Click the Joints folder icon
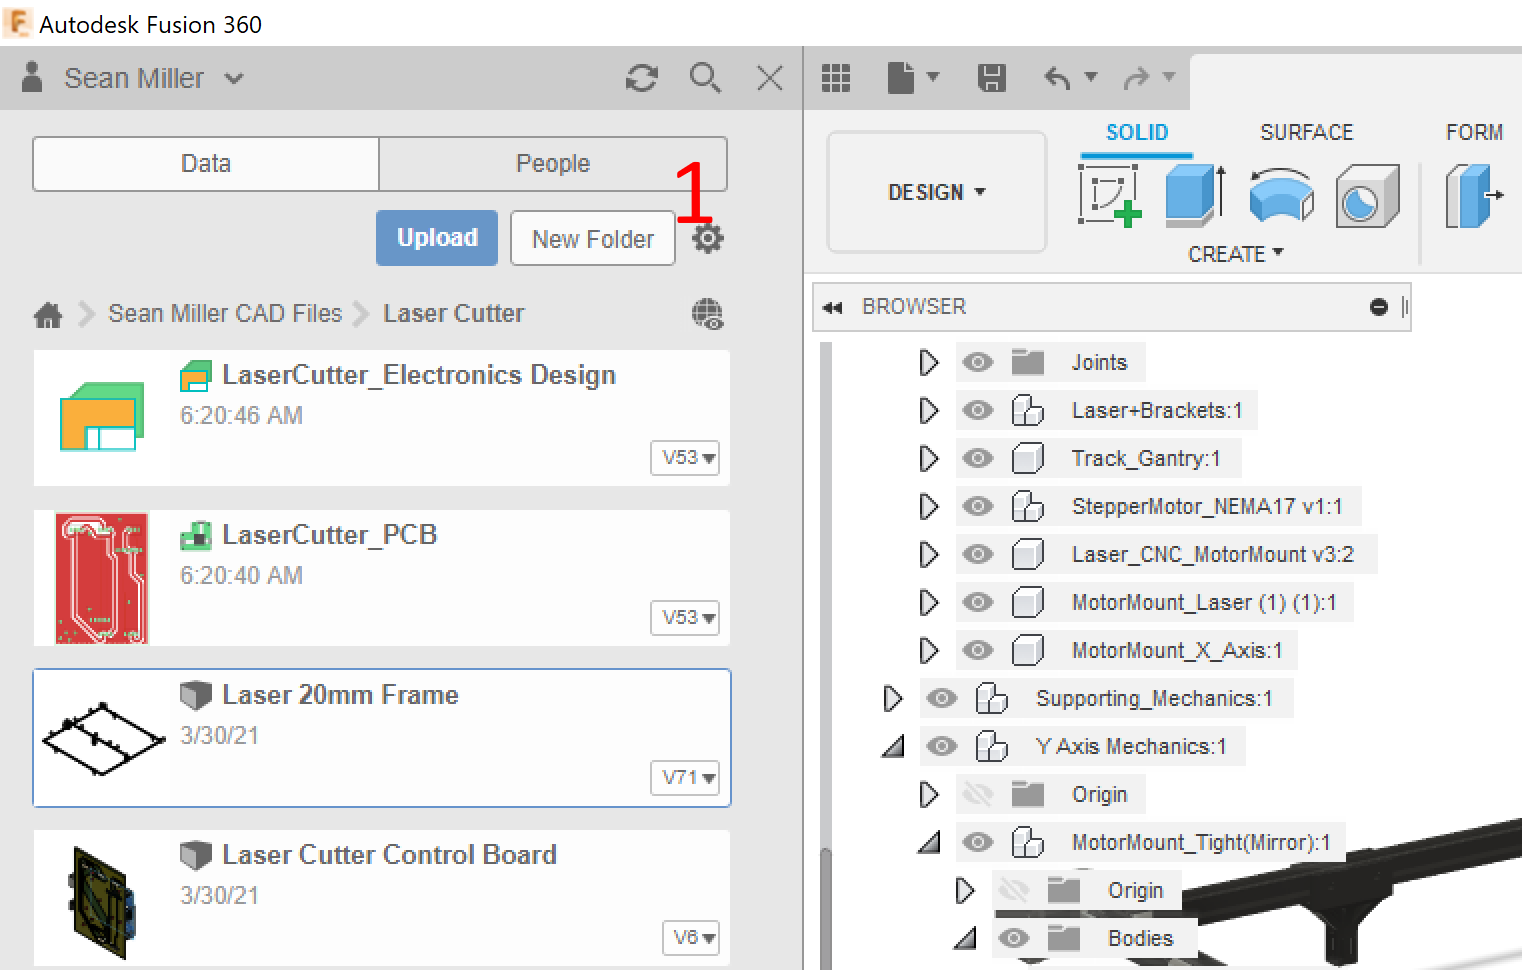This screenshot has width=1522, height=970. pyautogui.click(x=1028, y=362)
